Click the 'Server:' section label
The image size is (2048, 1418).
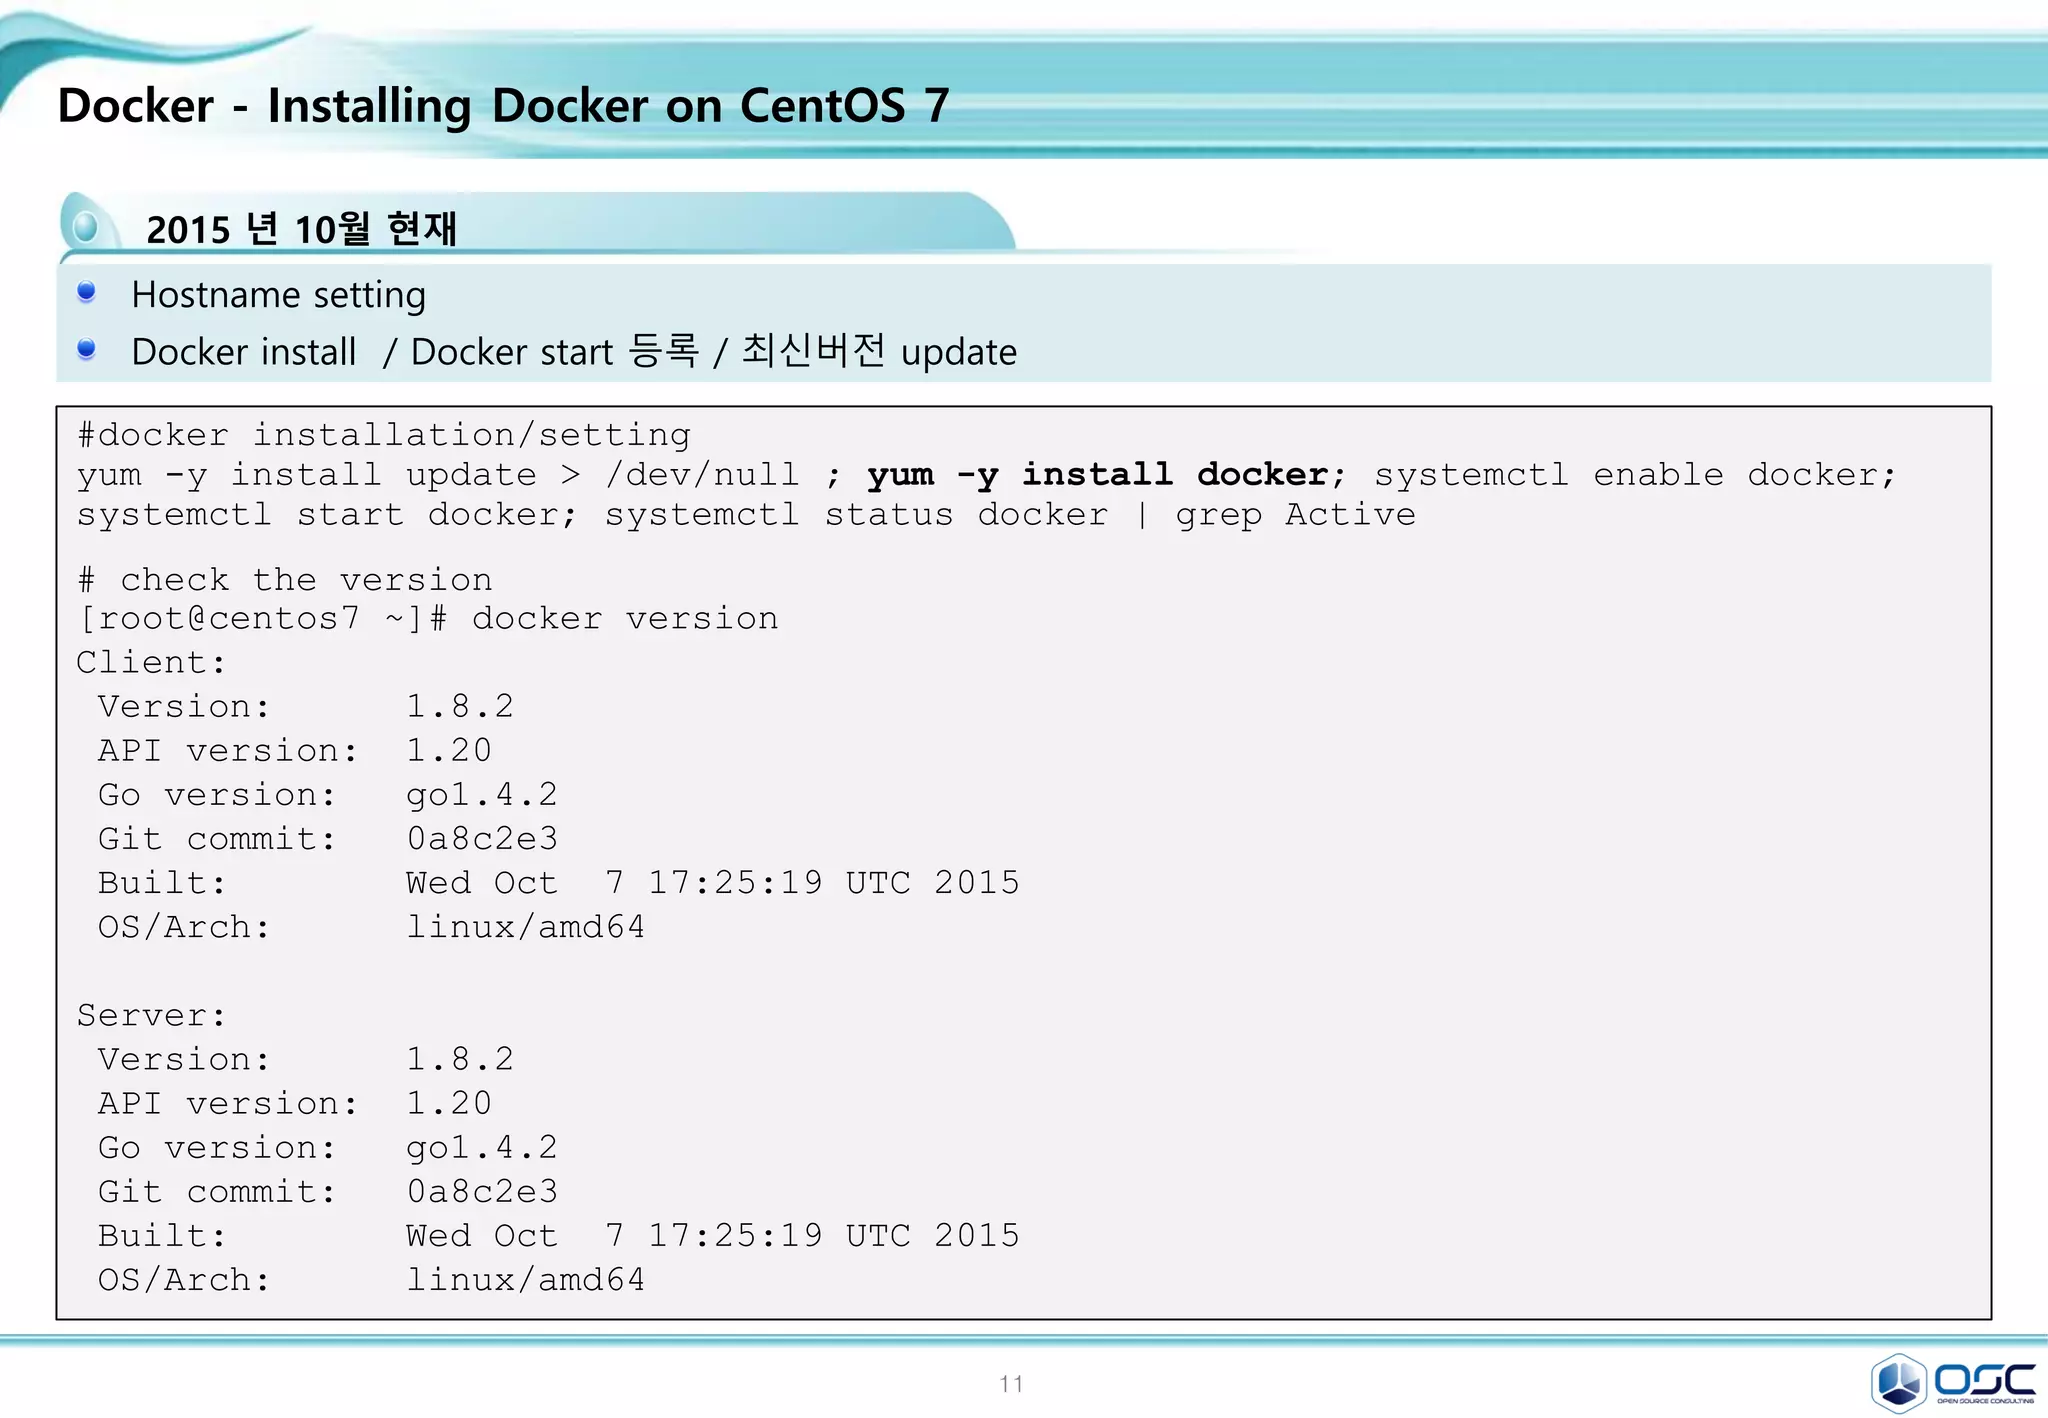(x=151, y=1015)
